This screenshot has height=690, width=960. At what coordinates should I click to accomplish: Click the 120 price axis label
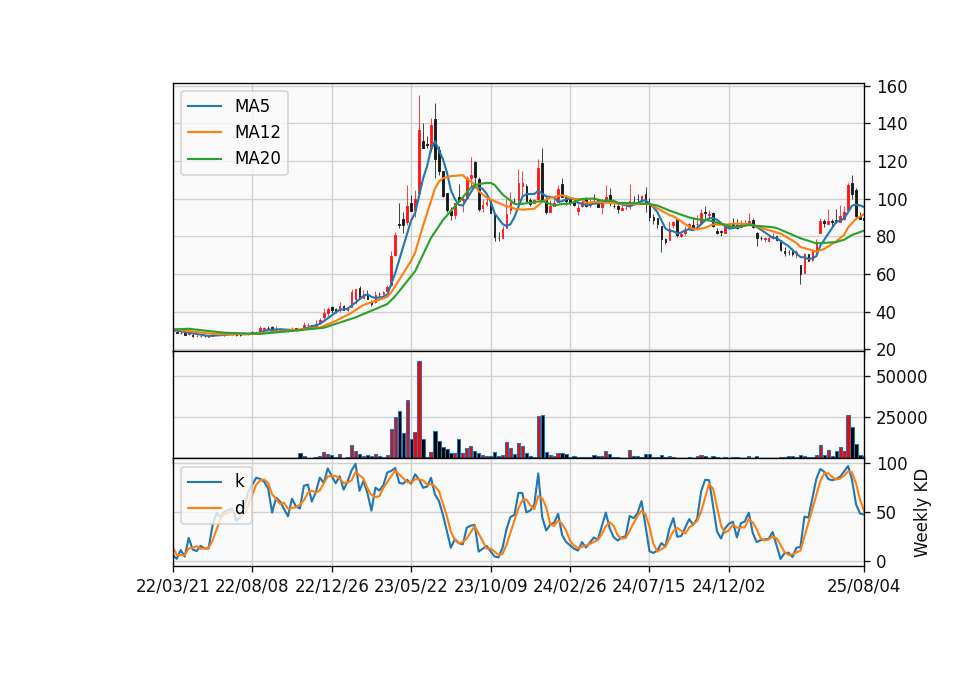click(x=892, y=162)
